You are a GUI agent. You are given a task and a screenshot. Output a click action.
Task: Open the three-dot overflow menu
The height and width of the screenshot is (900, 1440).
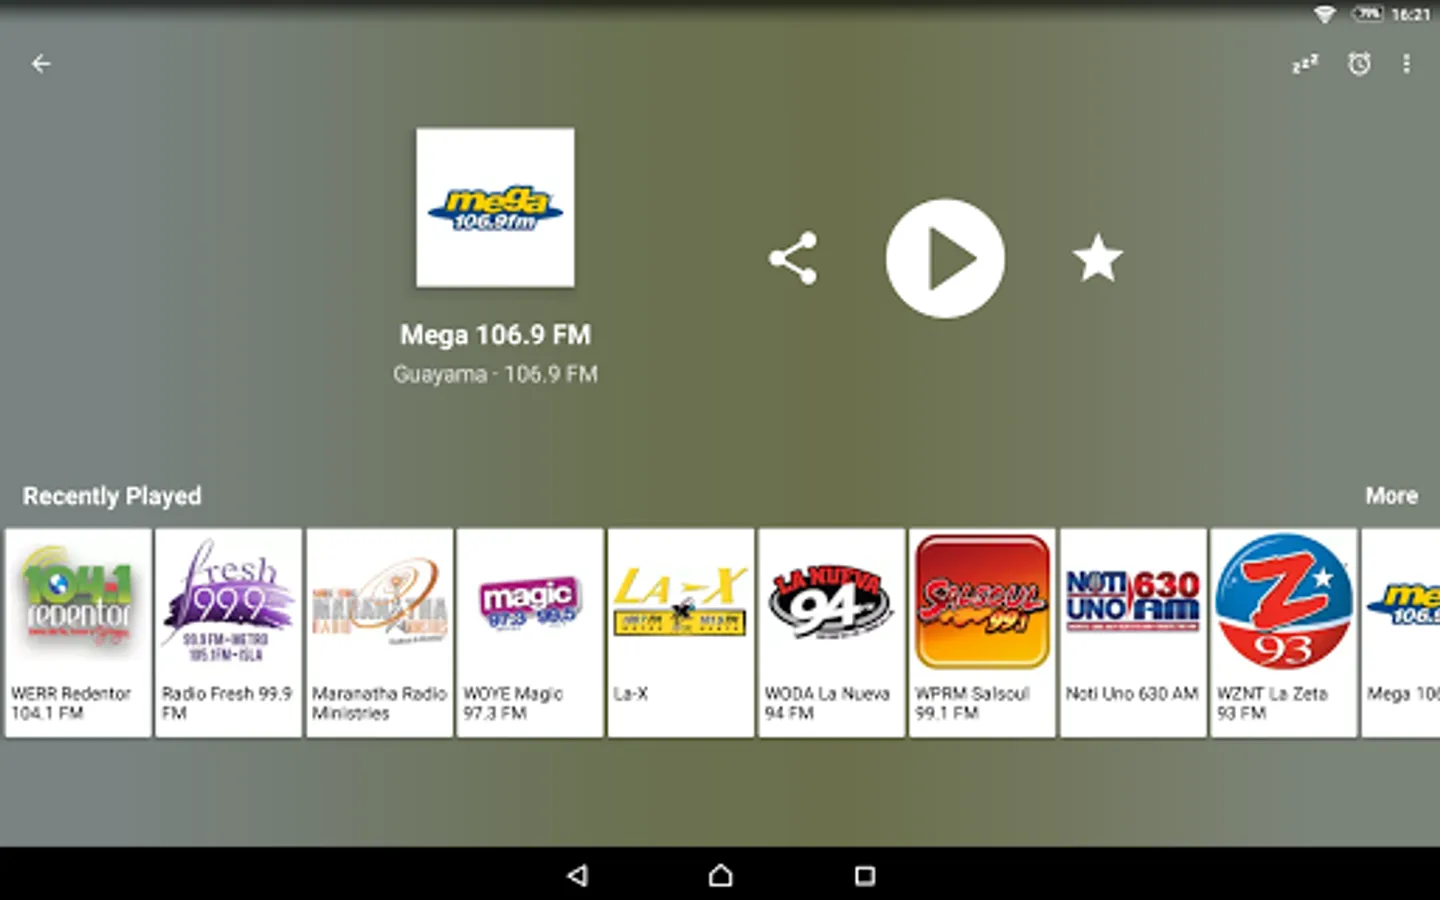(1406, 64)
